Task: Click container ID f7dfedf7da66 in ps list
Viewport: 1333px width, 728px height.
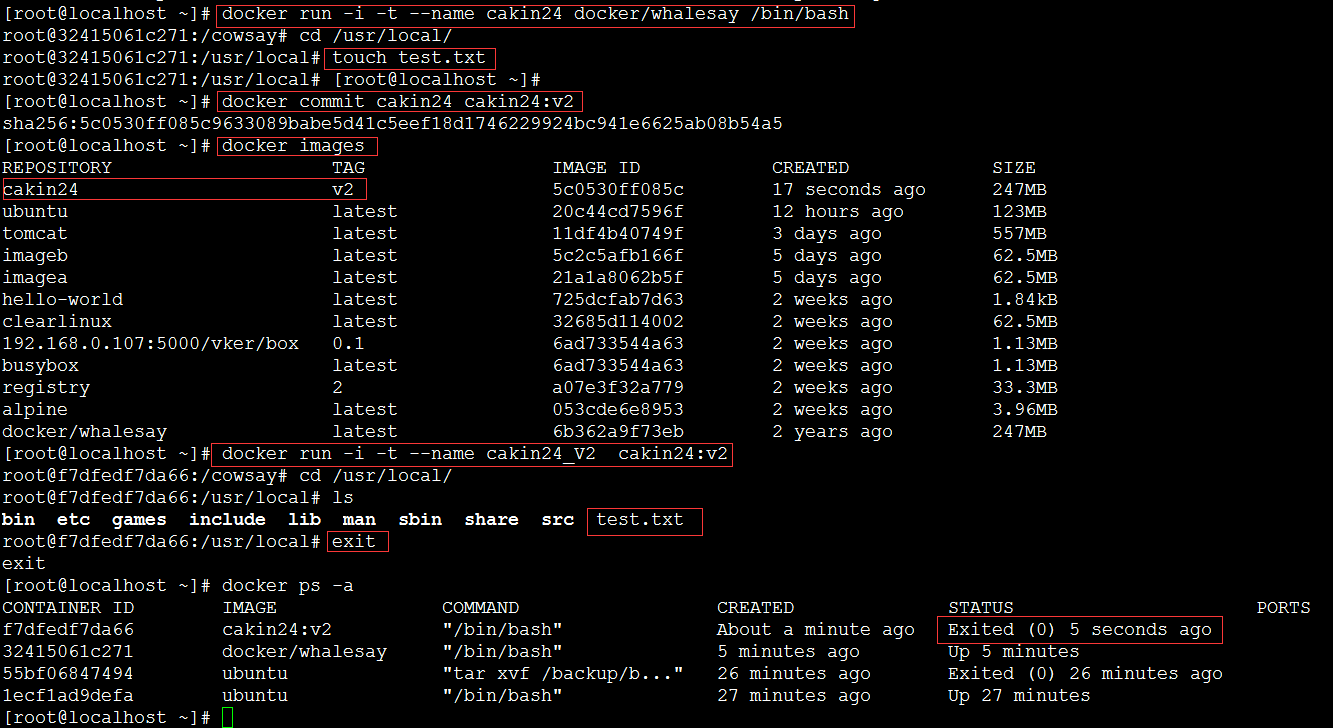Action: click(x=68, y=630)
